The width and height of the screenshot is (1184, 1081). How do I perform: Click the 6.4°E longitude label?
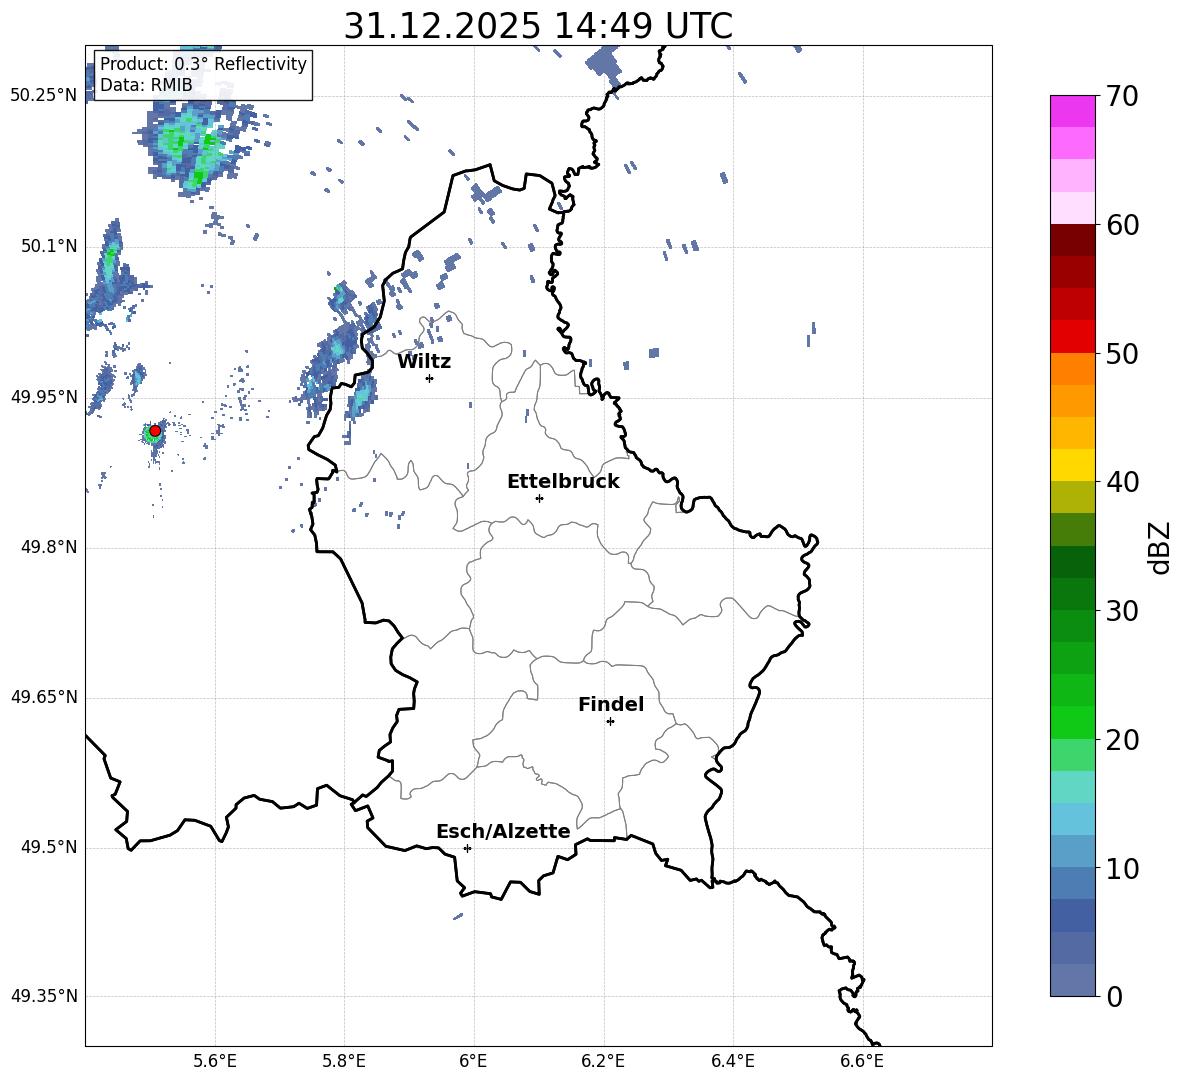(x=732, y=1061)
